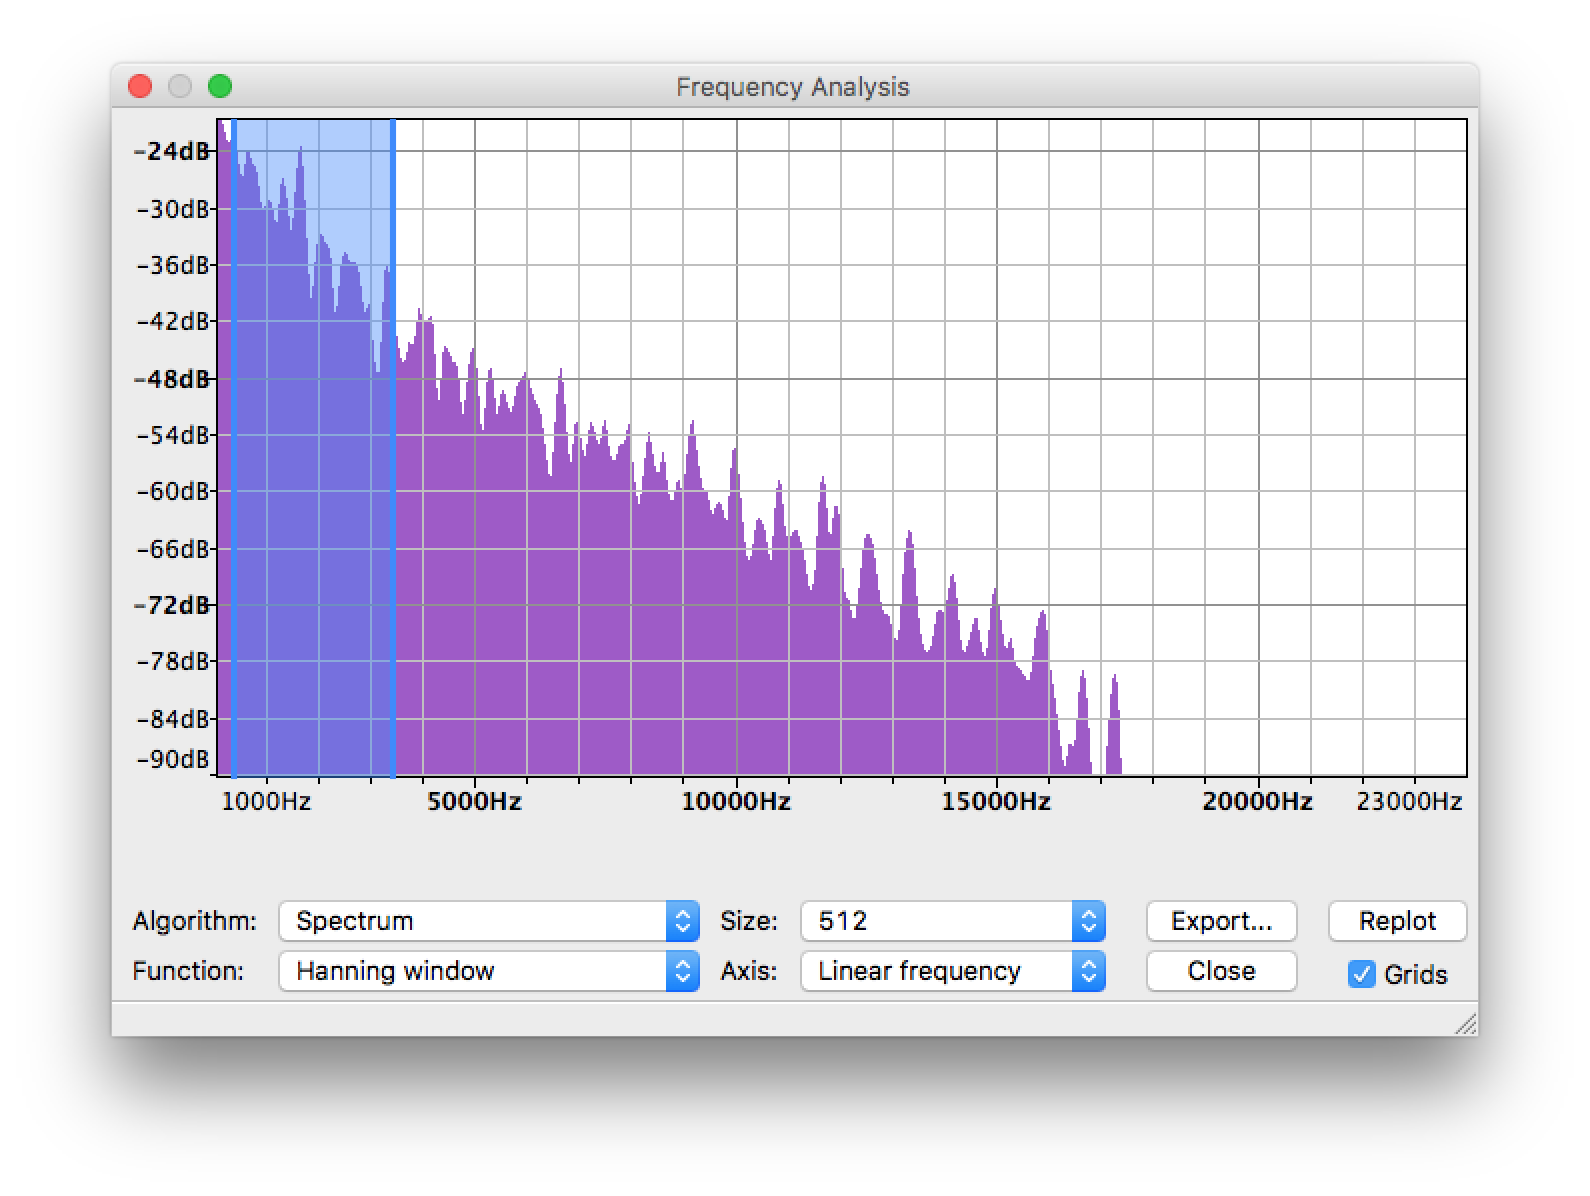Click the 5000Hz frequency axis label
The image size is (1590, 1196).
(474, 801)
